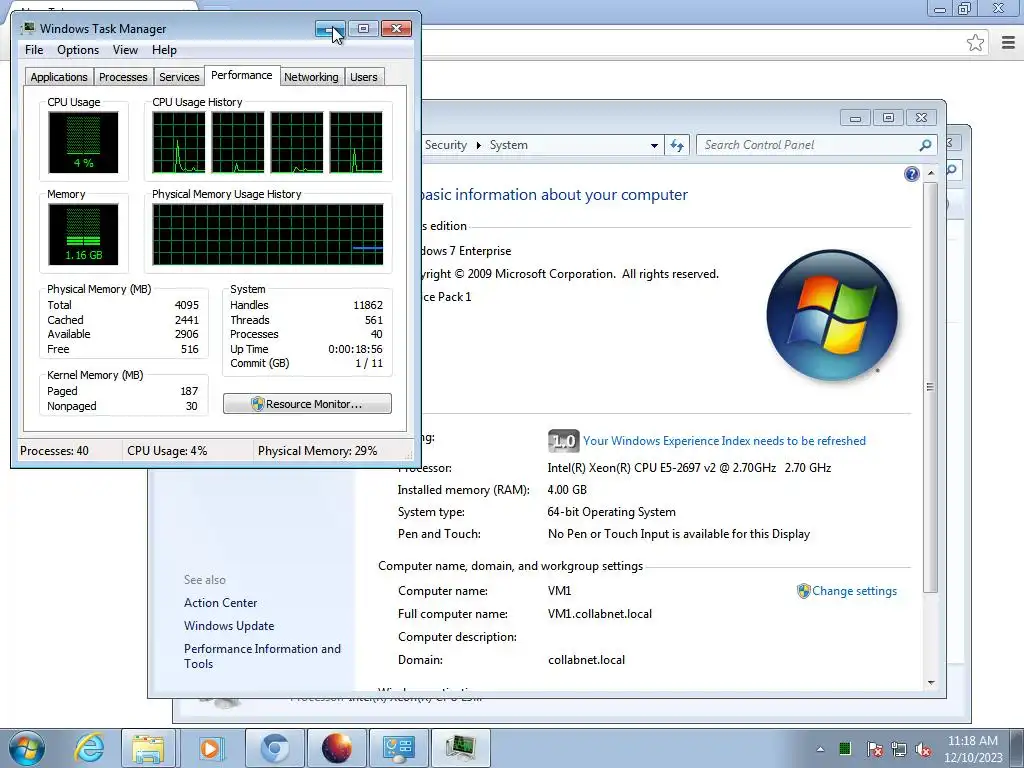The height and width of the screenshot is (768, 1024).
Task: Open Control Panel help question mark icon
Action: [912, 174]
